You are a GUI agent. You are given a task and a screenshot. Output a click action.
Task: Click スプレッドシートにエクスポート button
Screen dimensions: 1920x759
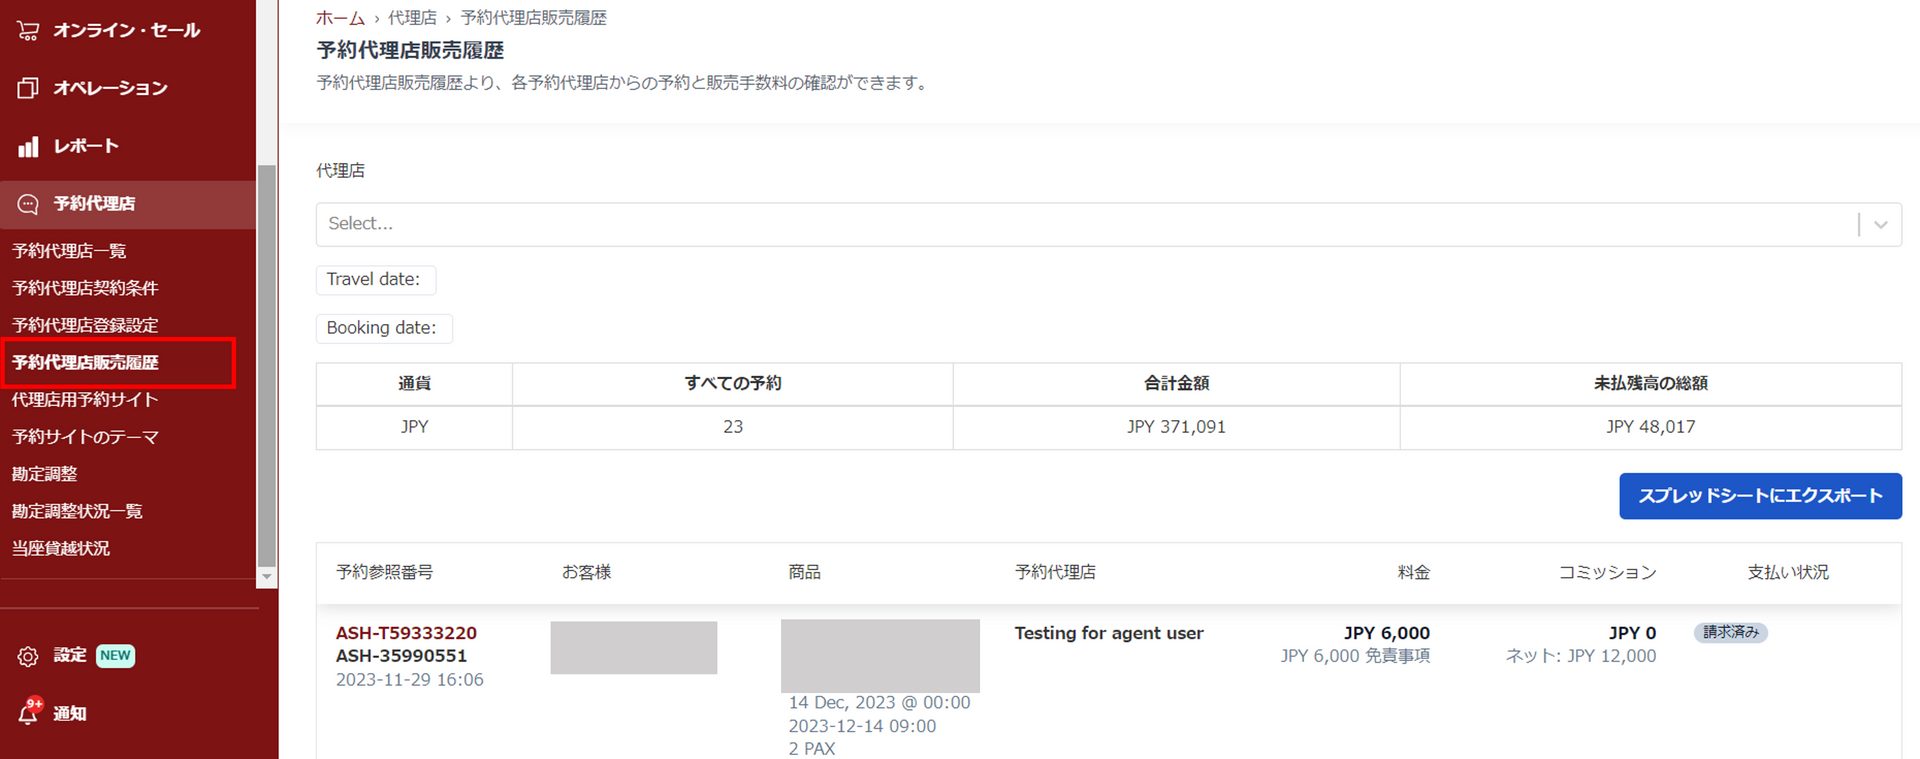coord(1759,496)
